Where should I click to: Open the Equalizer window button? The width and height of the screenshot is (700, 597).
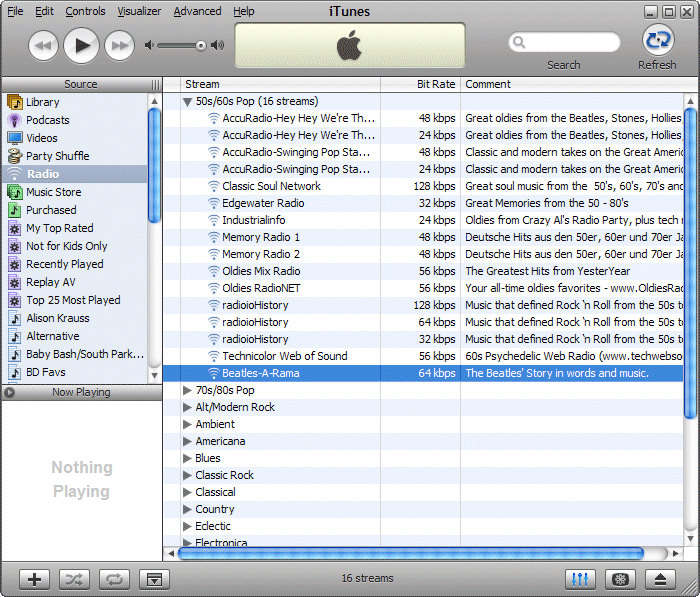(x=580, y=579)
